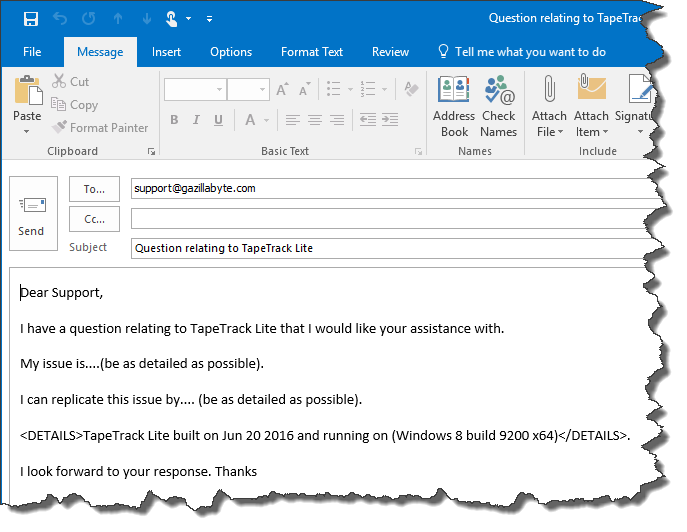Open Clipboard dialog launcher

click(152, 152)
